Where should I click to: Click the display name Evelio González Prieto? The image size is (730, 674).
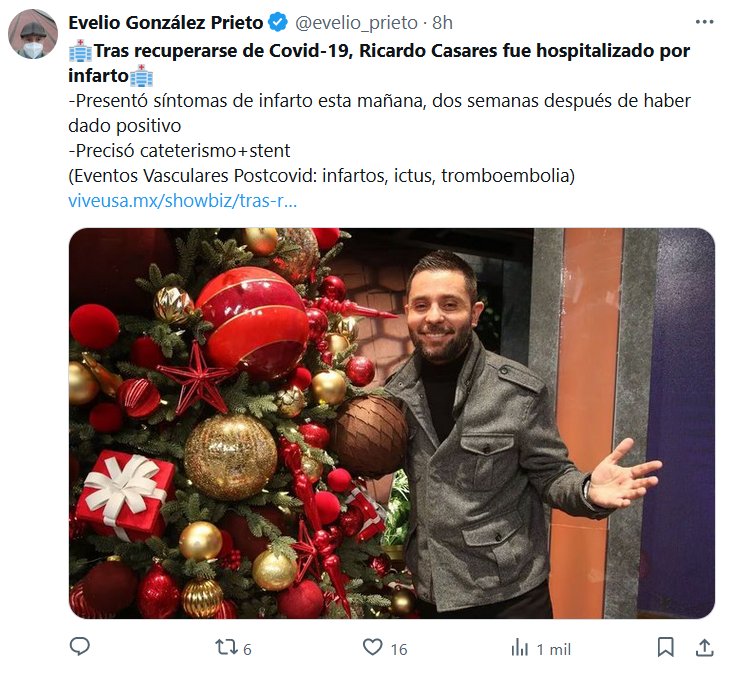point(165,23)
